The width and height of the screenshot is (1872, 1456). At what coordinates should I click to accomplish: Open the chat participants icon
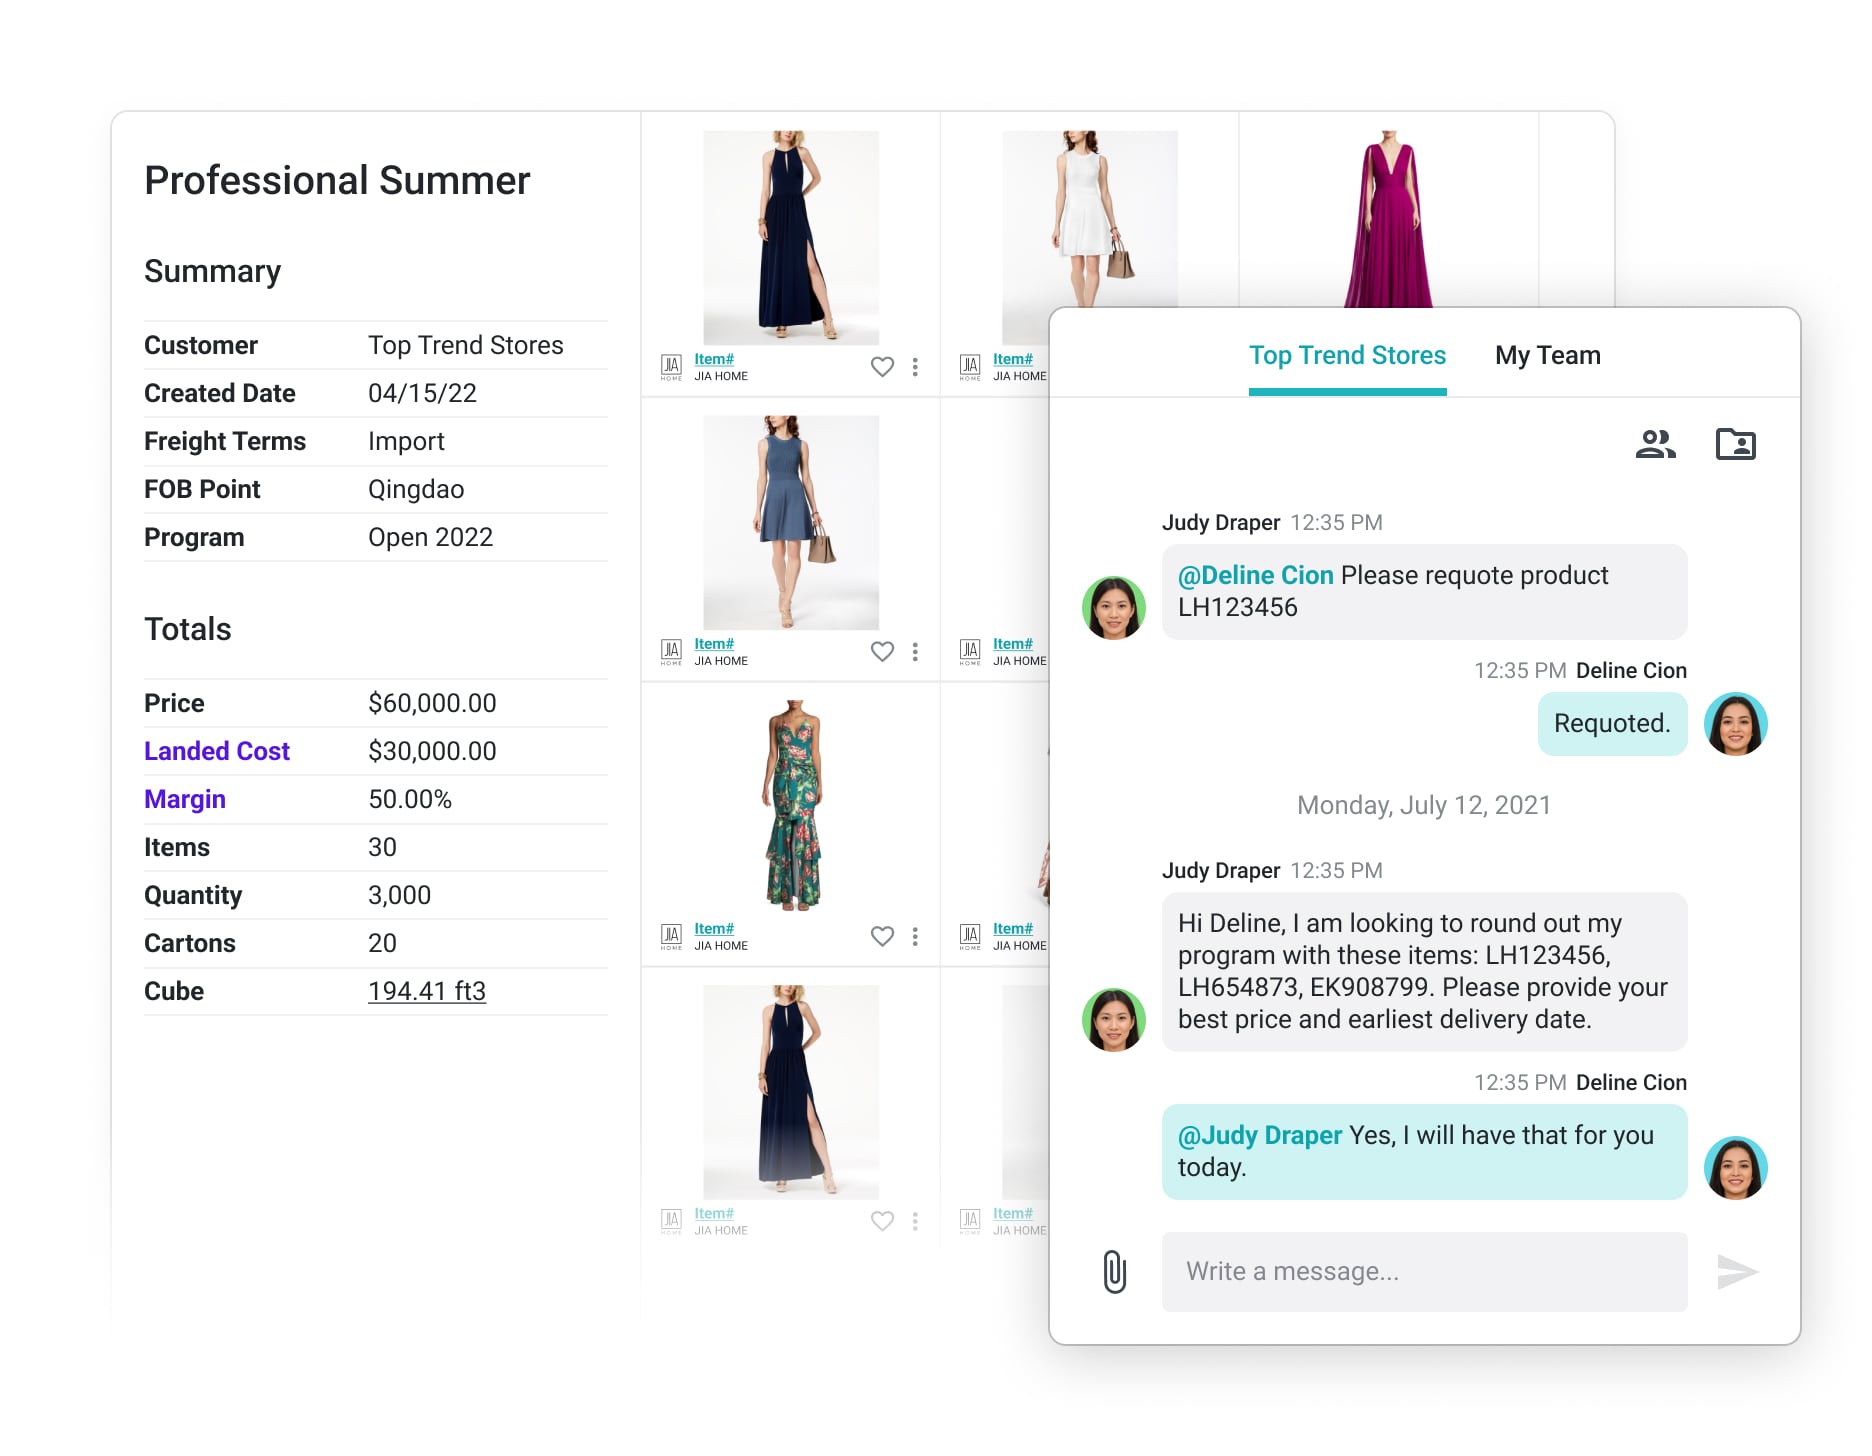point(1655,444)
